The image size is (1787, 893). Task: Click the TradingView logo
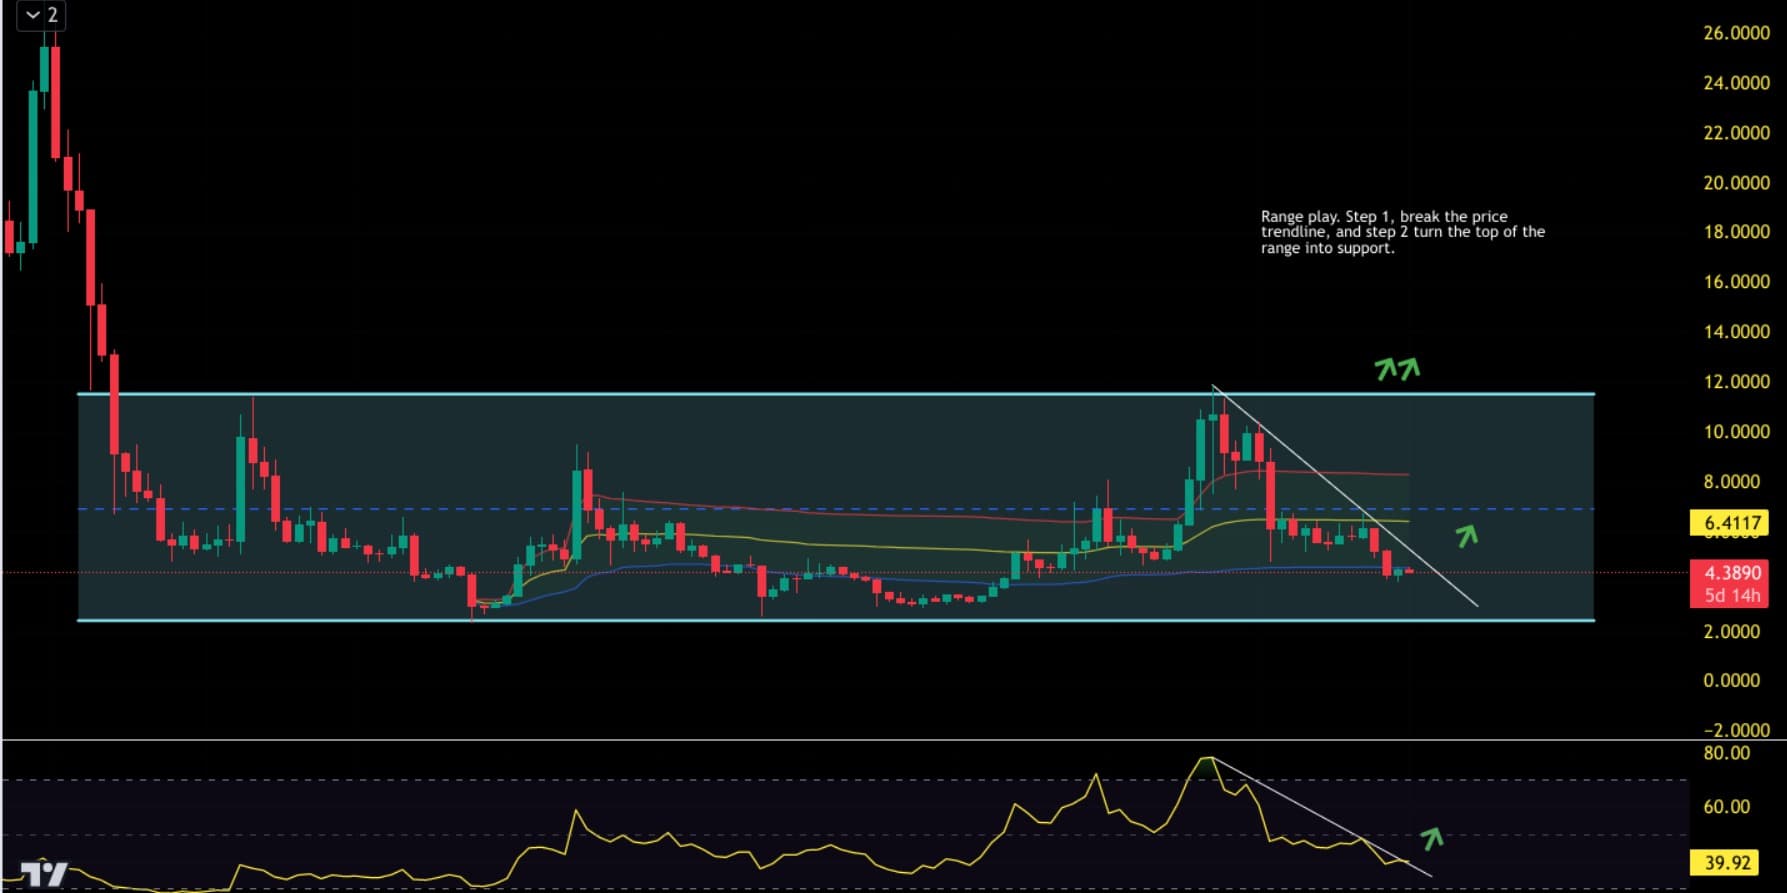pyautogui.click(x=44, y=875)
